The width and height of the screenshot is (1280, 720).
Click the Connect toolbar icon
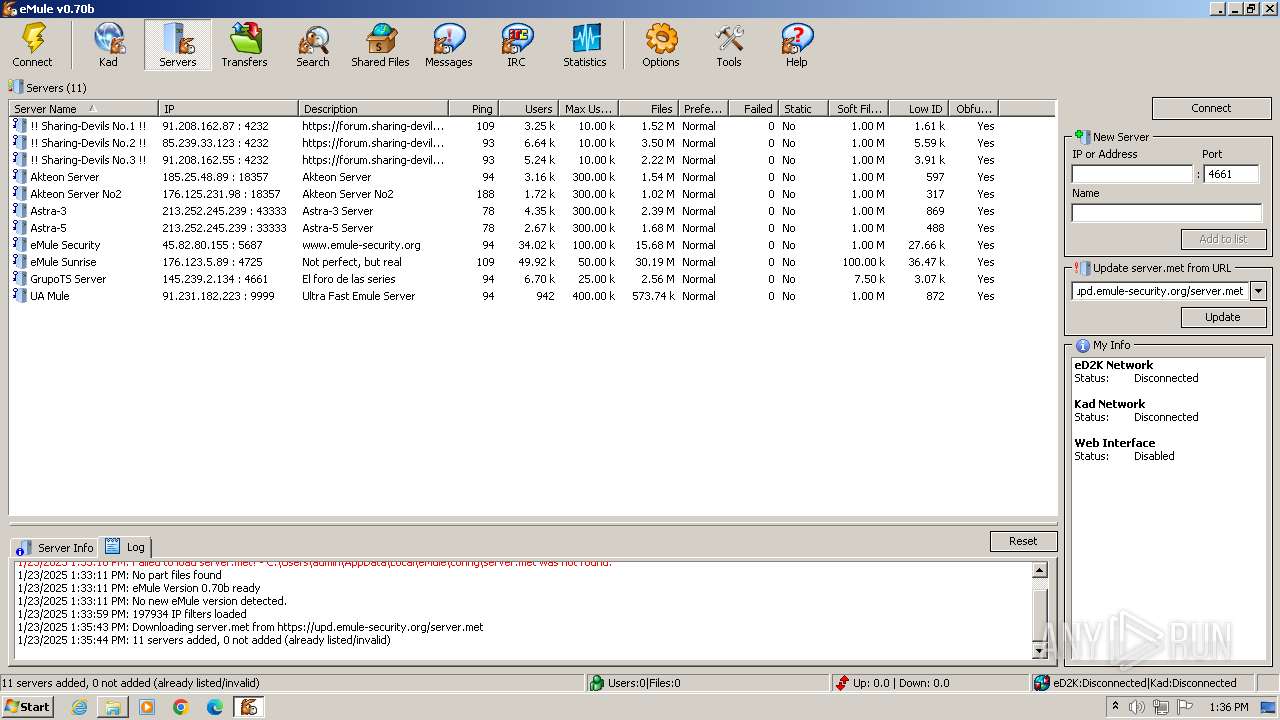(33, 46)
